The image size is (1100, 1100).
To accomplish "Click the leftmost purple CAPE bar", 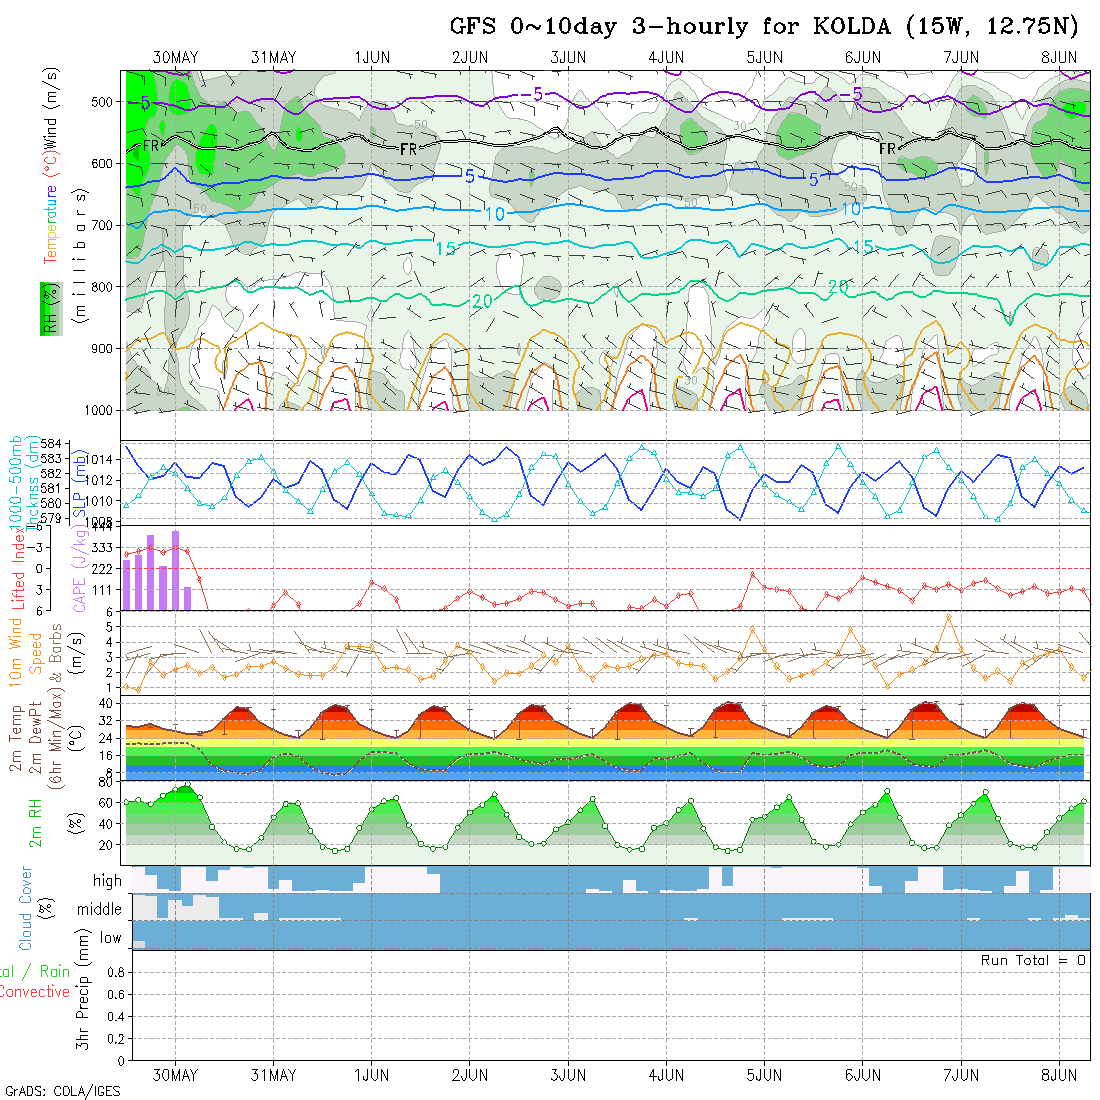I will pyautogui.click(x=127, y=585).
